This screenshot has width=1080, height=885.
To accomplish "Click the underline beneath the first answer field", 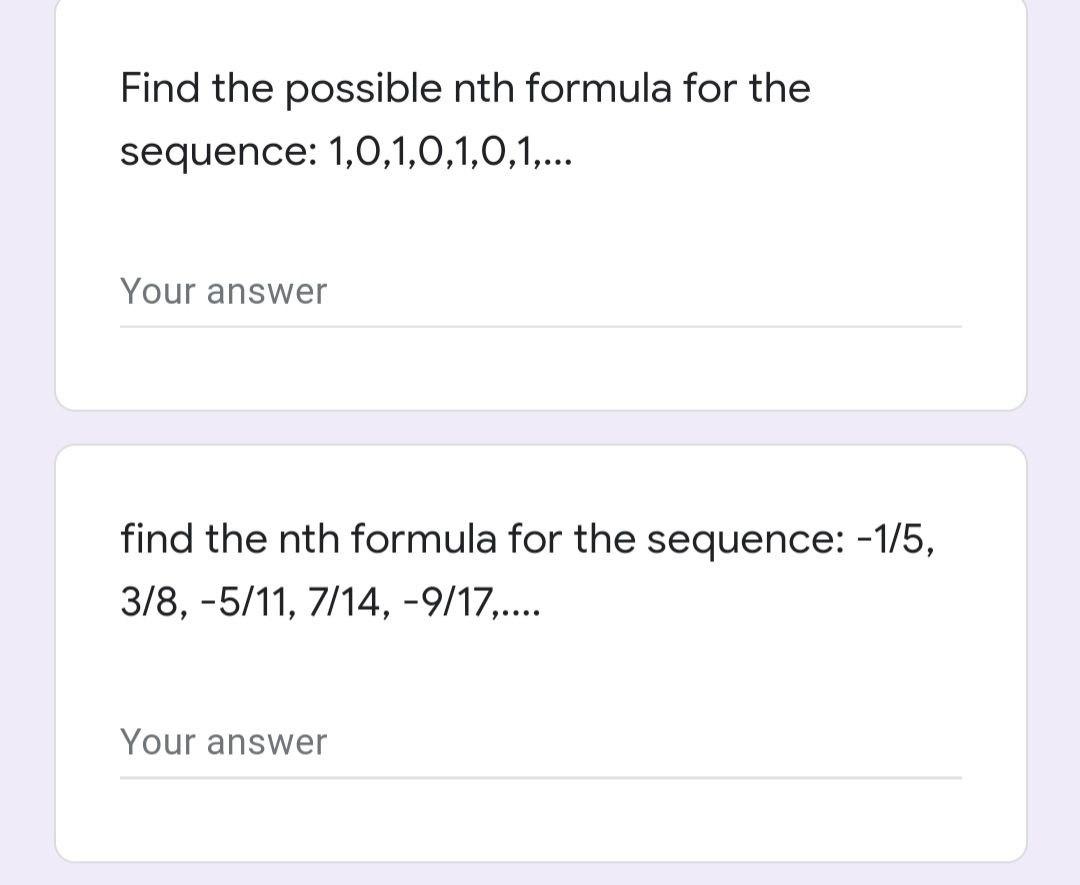I will (x=540, y=324).
